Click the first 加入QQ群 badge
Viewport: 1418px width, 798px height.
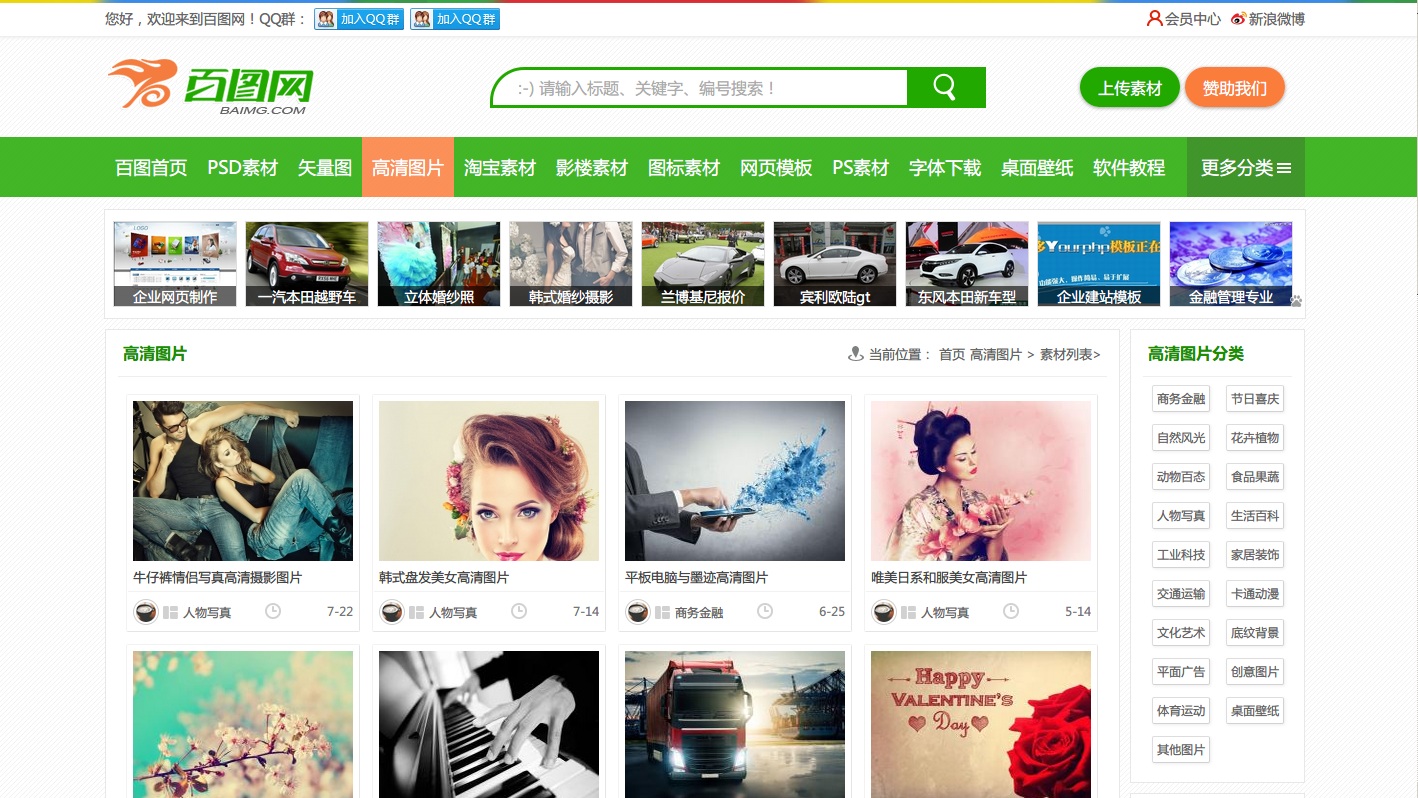359,19
